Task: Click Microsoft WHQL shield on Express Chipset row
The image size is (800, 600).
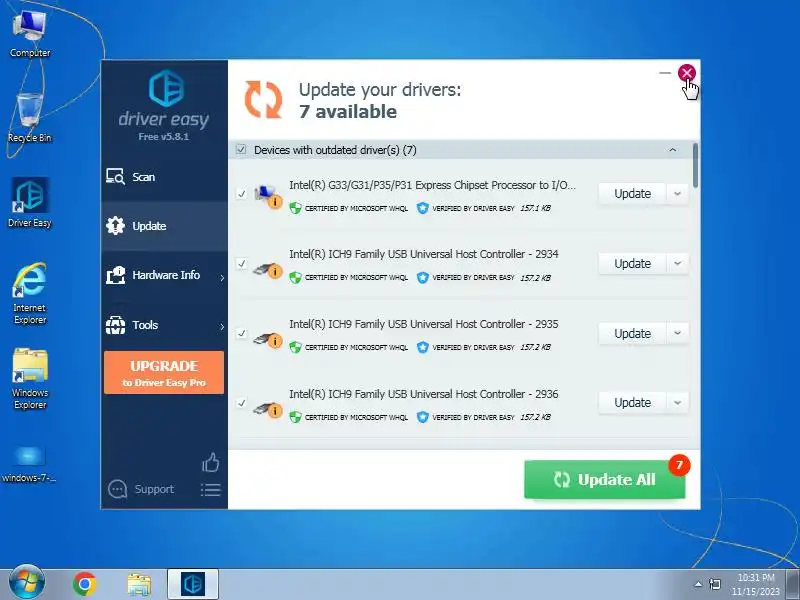Action: coord(295,208)
